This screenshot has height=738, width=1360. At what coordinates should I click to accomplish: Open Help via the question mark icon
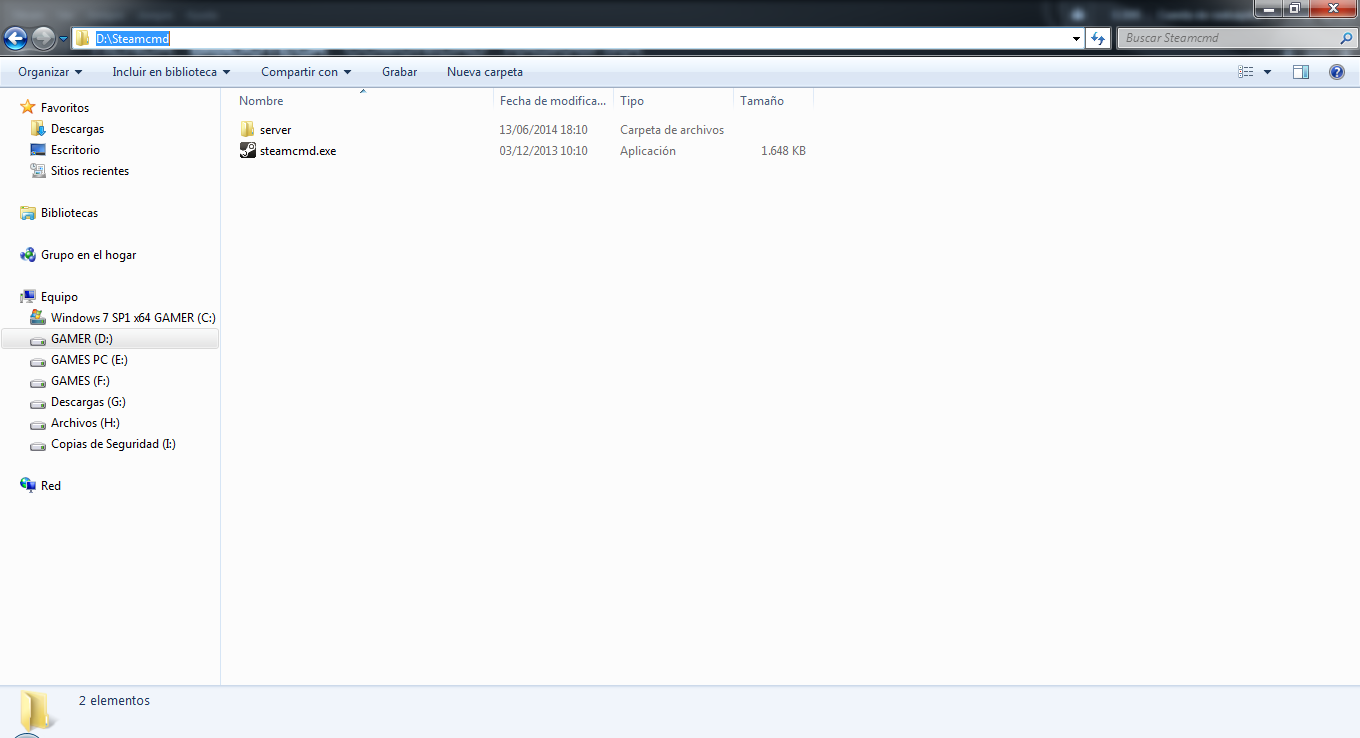click(1337, 72)
